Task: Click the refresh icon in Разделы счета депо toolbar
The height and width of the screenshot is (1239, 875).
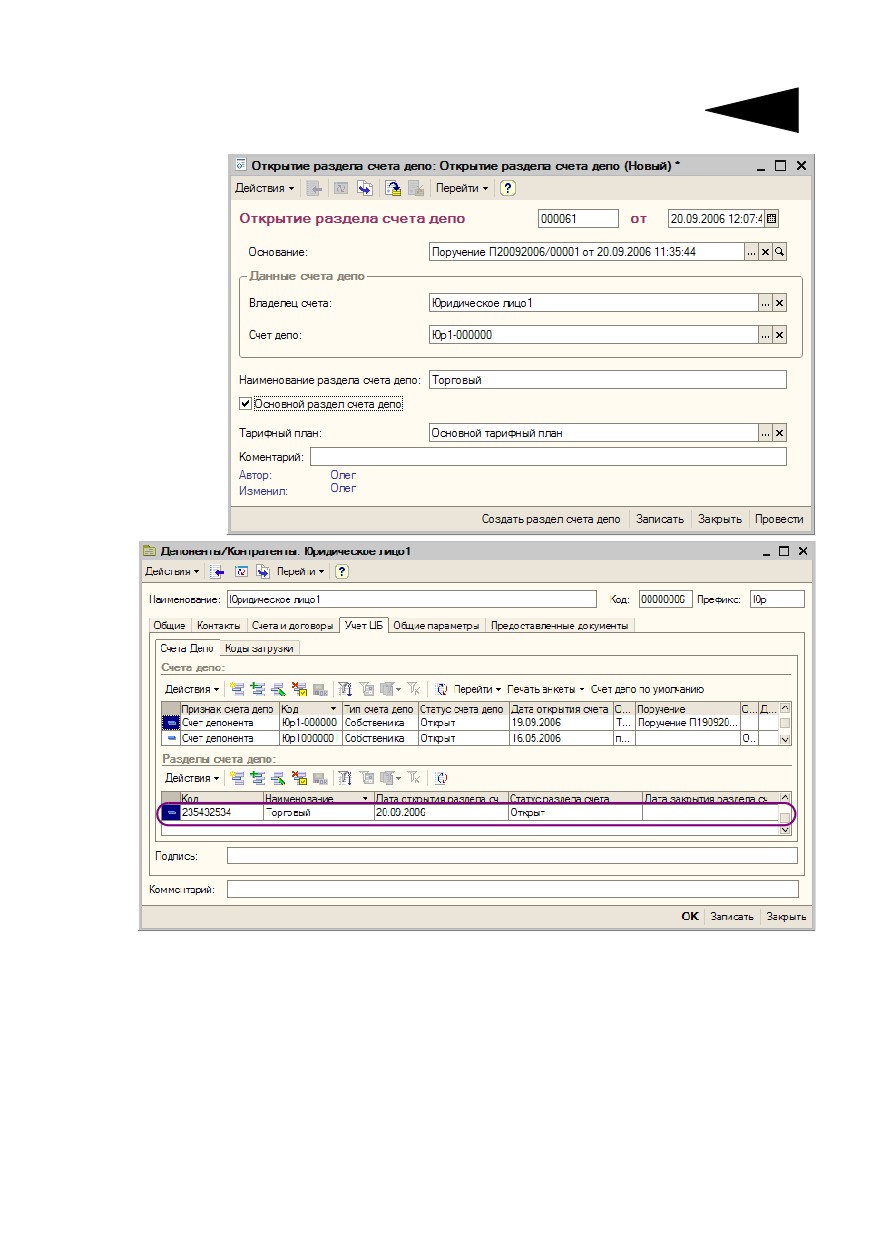Action: click(442, 778)
